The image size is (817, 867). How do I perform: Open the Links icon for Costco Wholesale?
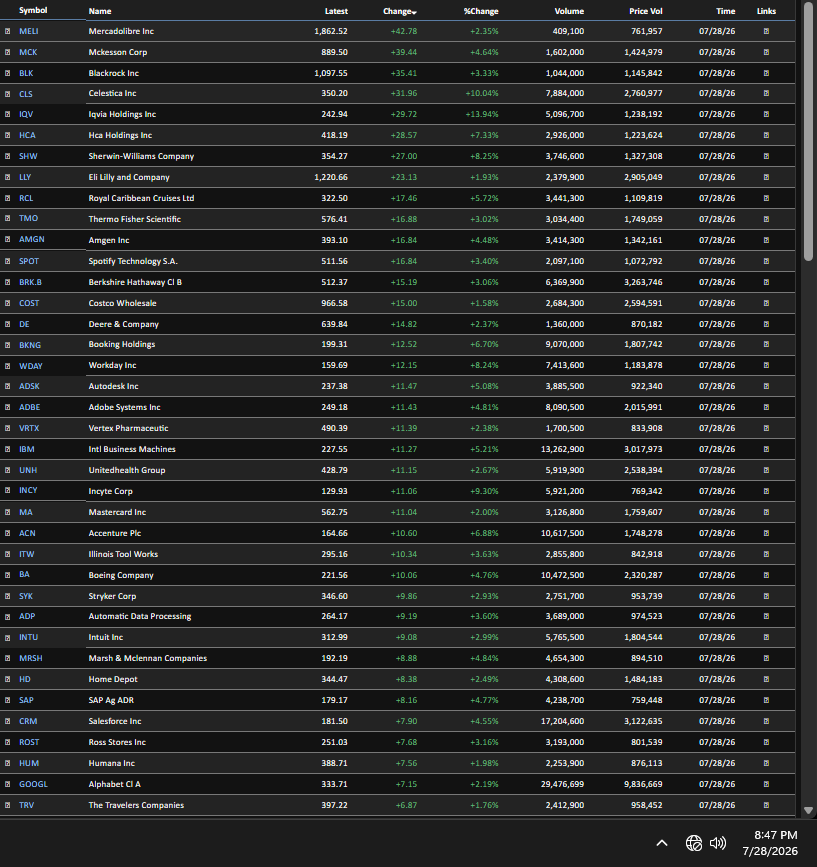(766, 304)
